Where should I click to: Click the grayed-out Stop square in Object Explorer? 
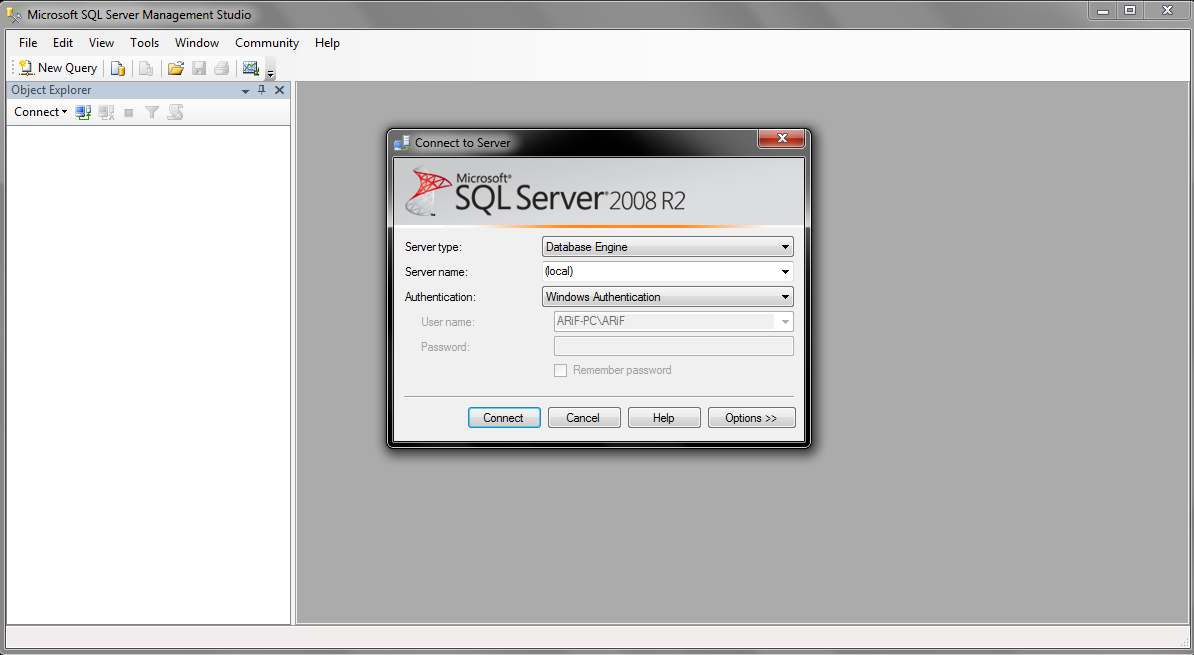point(129,113)
